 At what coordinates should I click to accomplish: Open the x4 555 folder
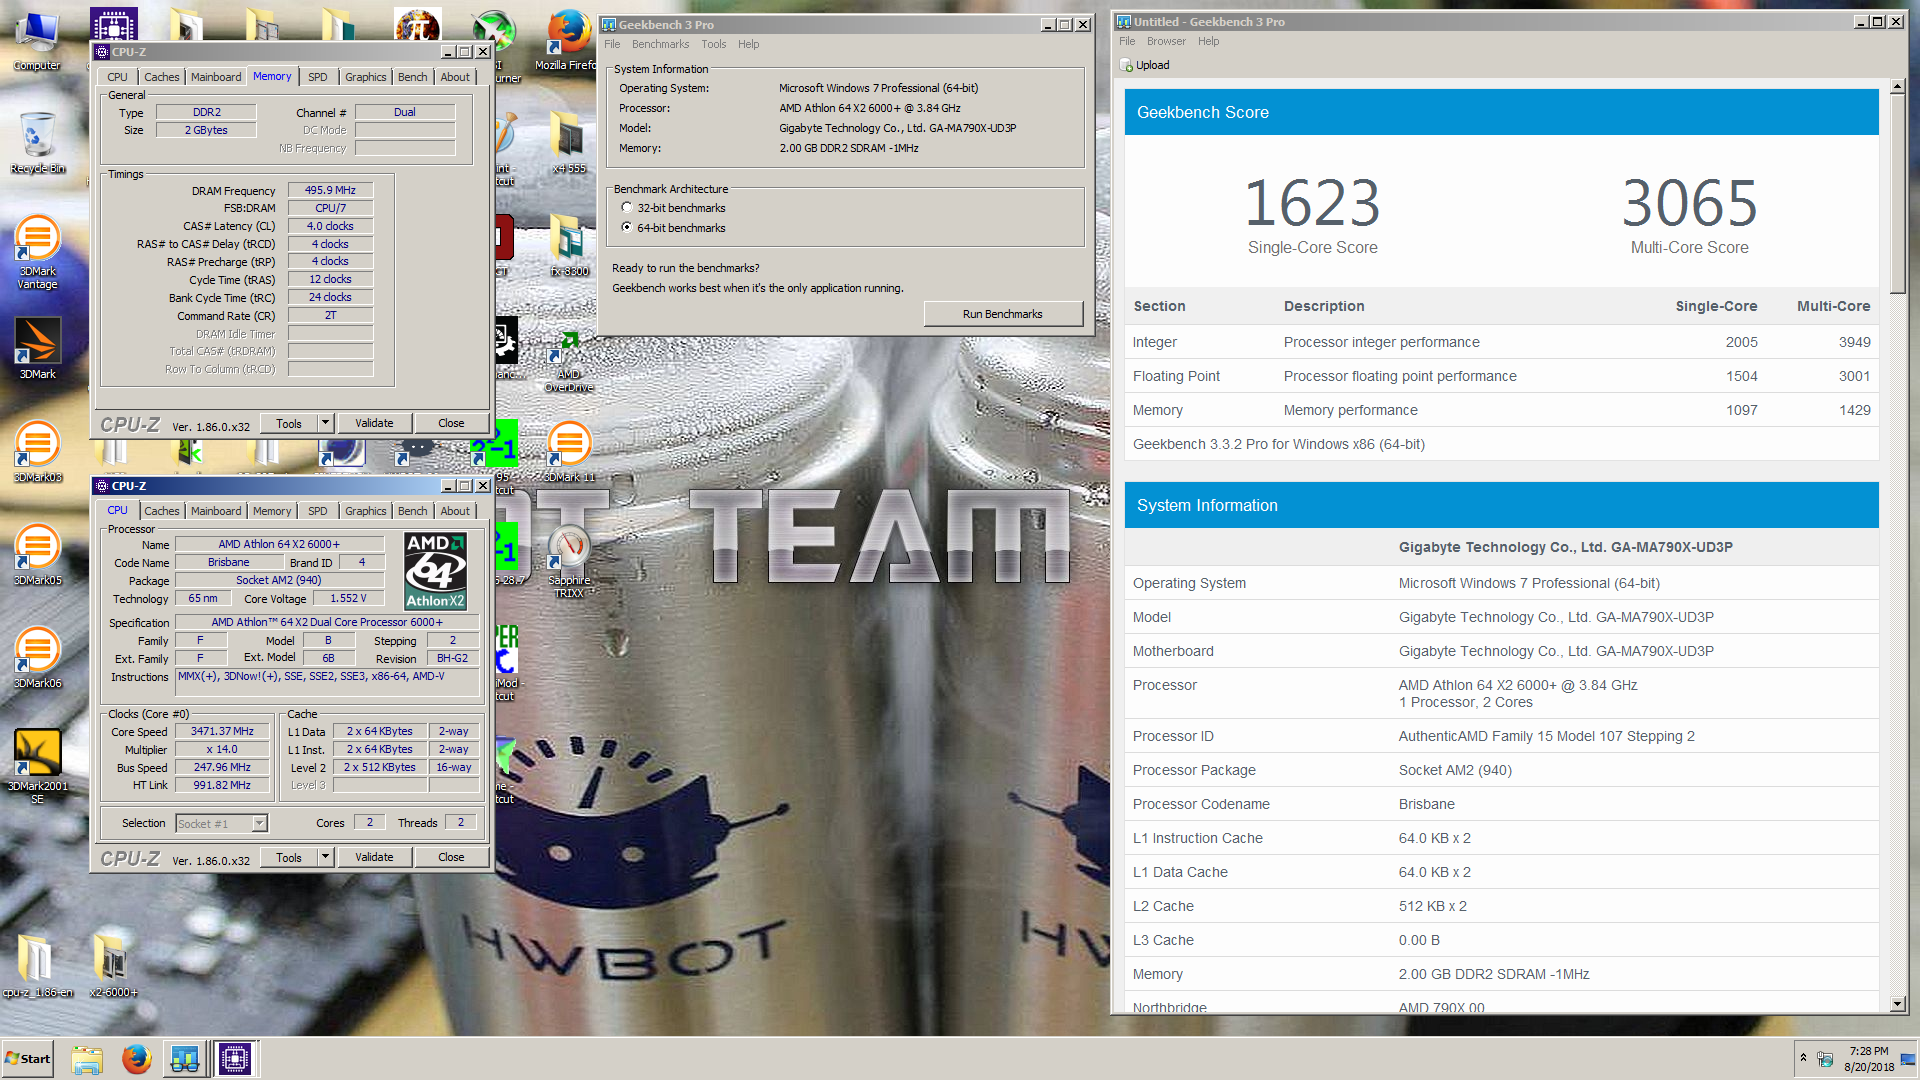[569, 143]
